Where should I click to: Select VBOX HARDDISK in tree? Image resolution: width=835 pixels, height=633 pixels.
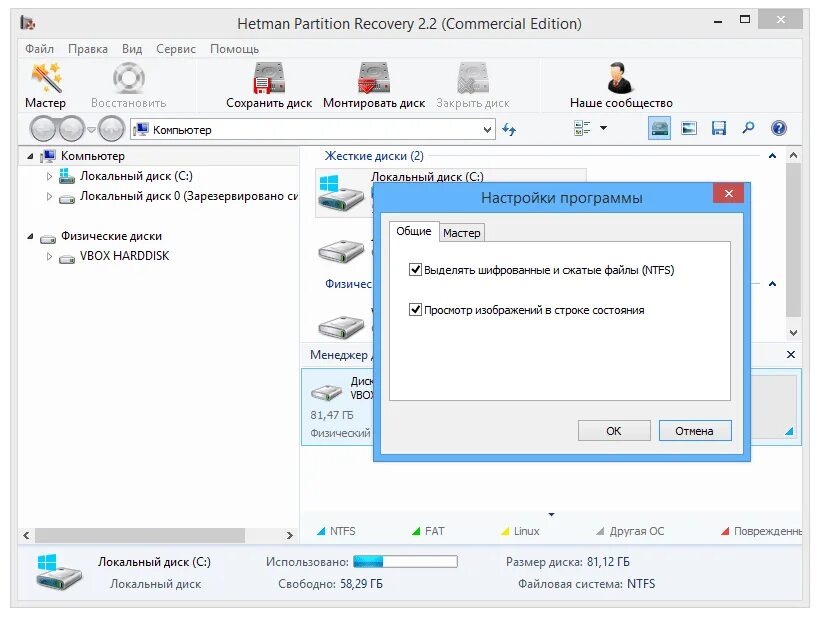pos(125,256)
